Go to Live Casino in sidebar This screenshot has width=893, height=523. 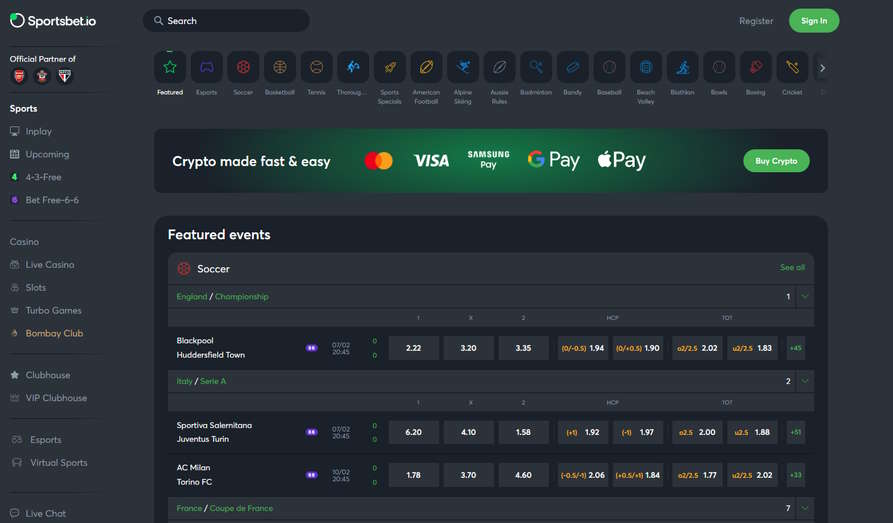[49, 265]
